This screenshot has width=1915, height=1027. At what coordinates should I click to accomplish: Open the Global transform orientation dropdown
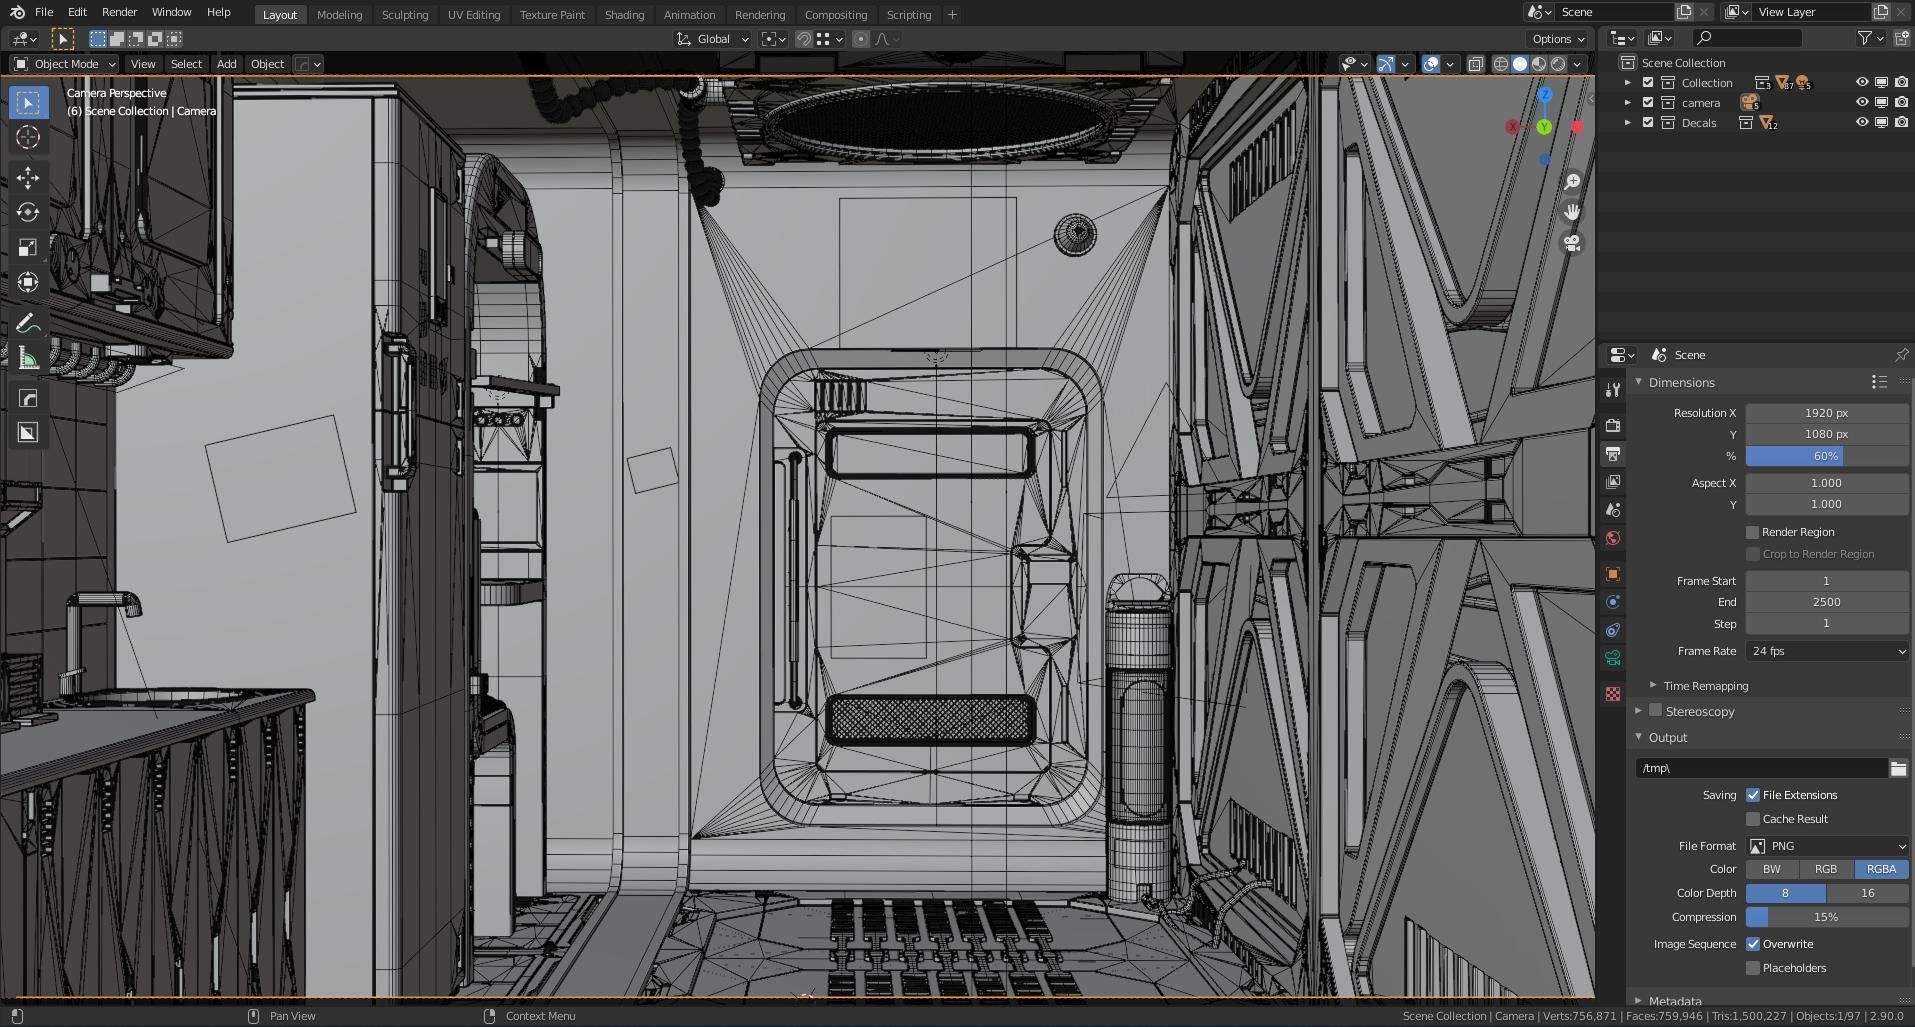tap(713, 39)
